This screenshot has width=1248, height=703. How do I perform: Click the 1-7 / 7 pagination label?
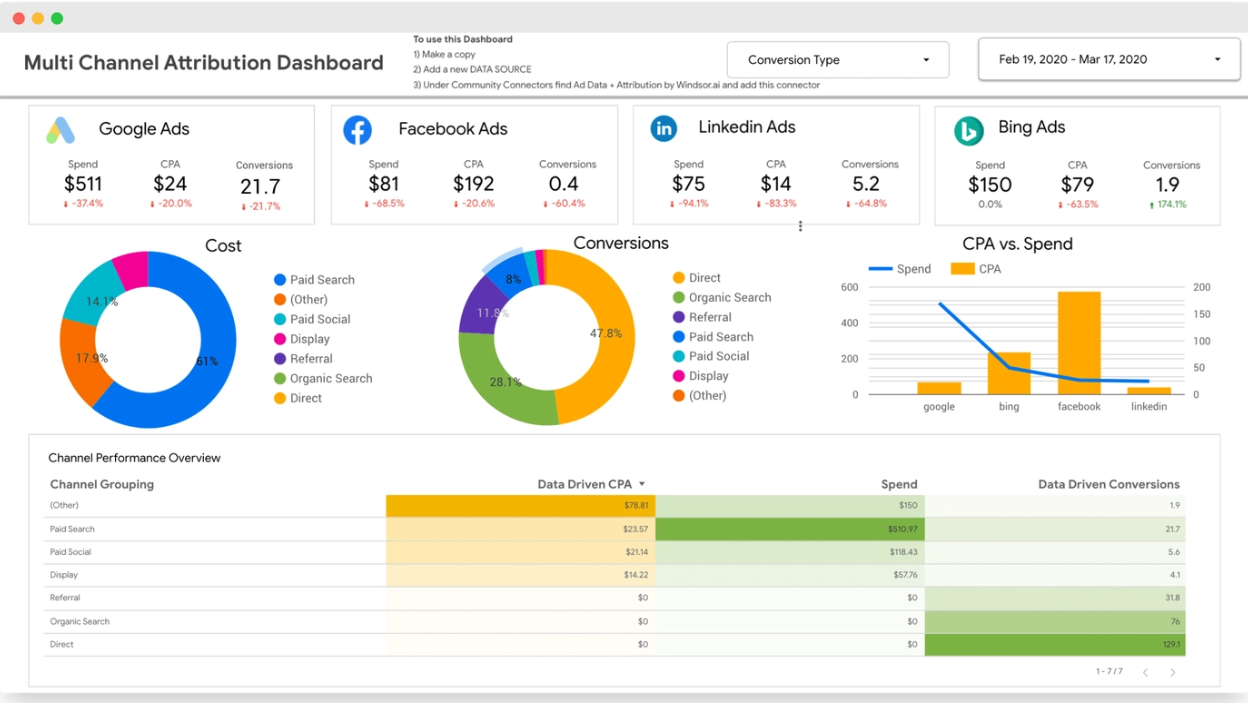pyautogui.click(x=1109, y=672)
